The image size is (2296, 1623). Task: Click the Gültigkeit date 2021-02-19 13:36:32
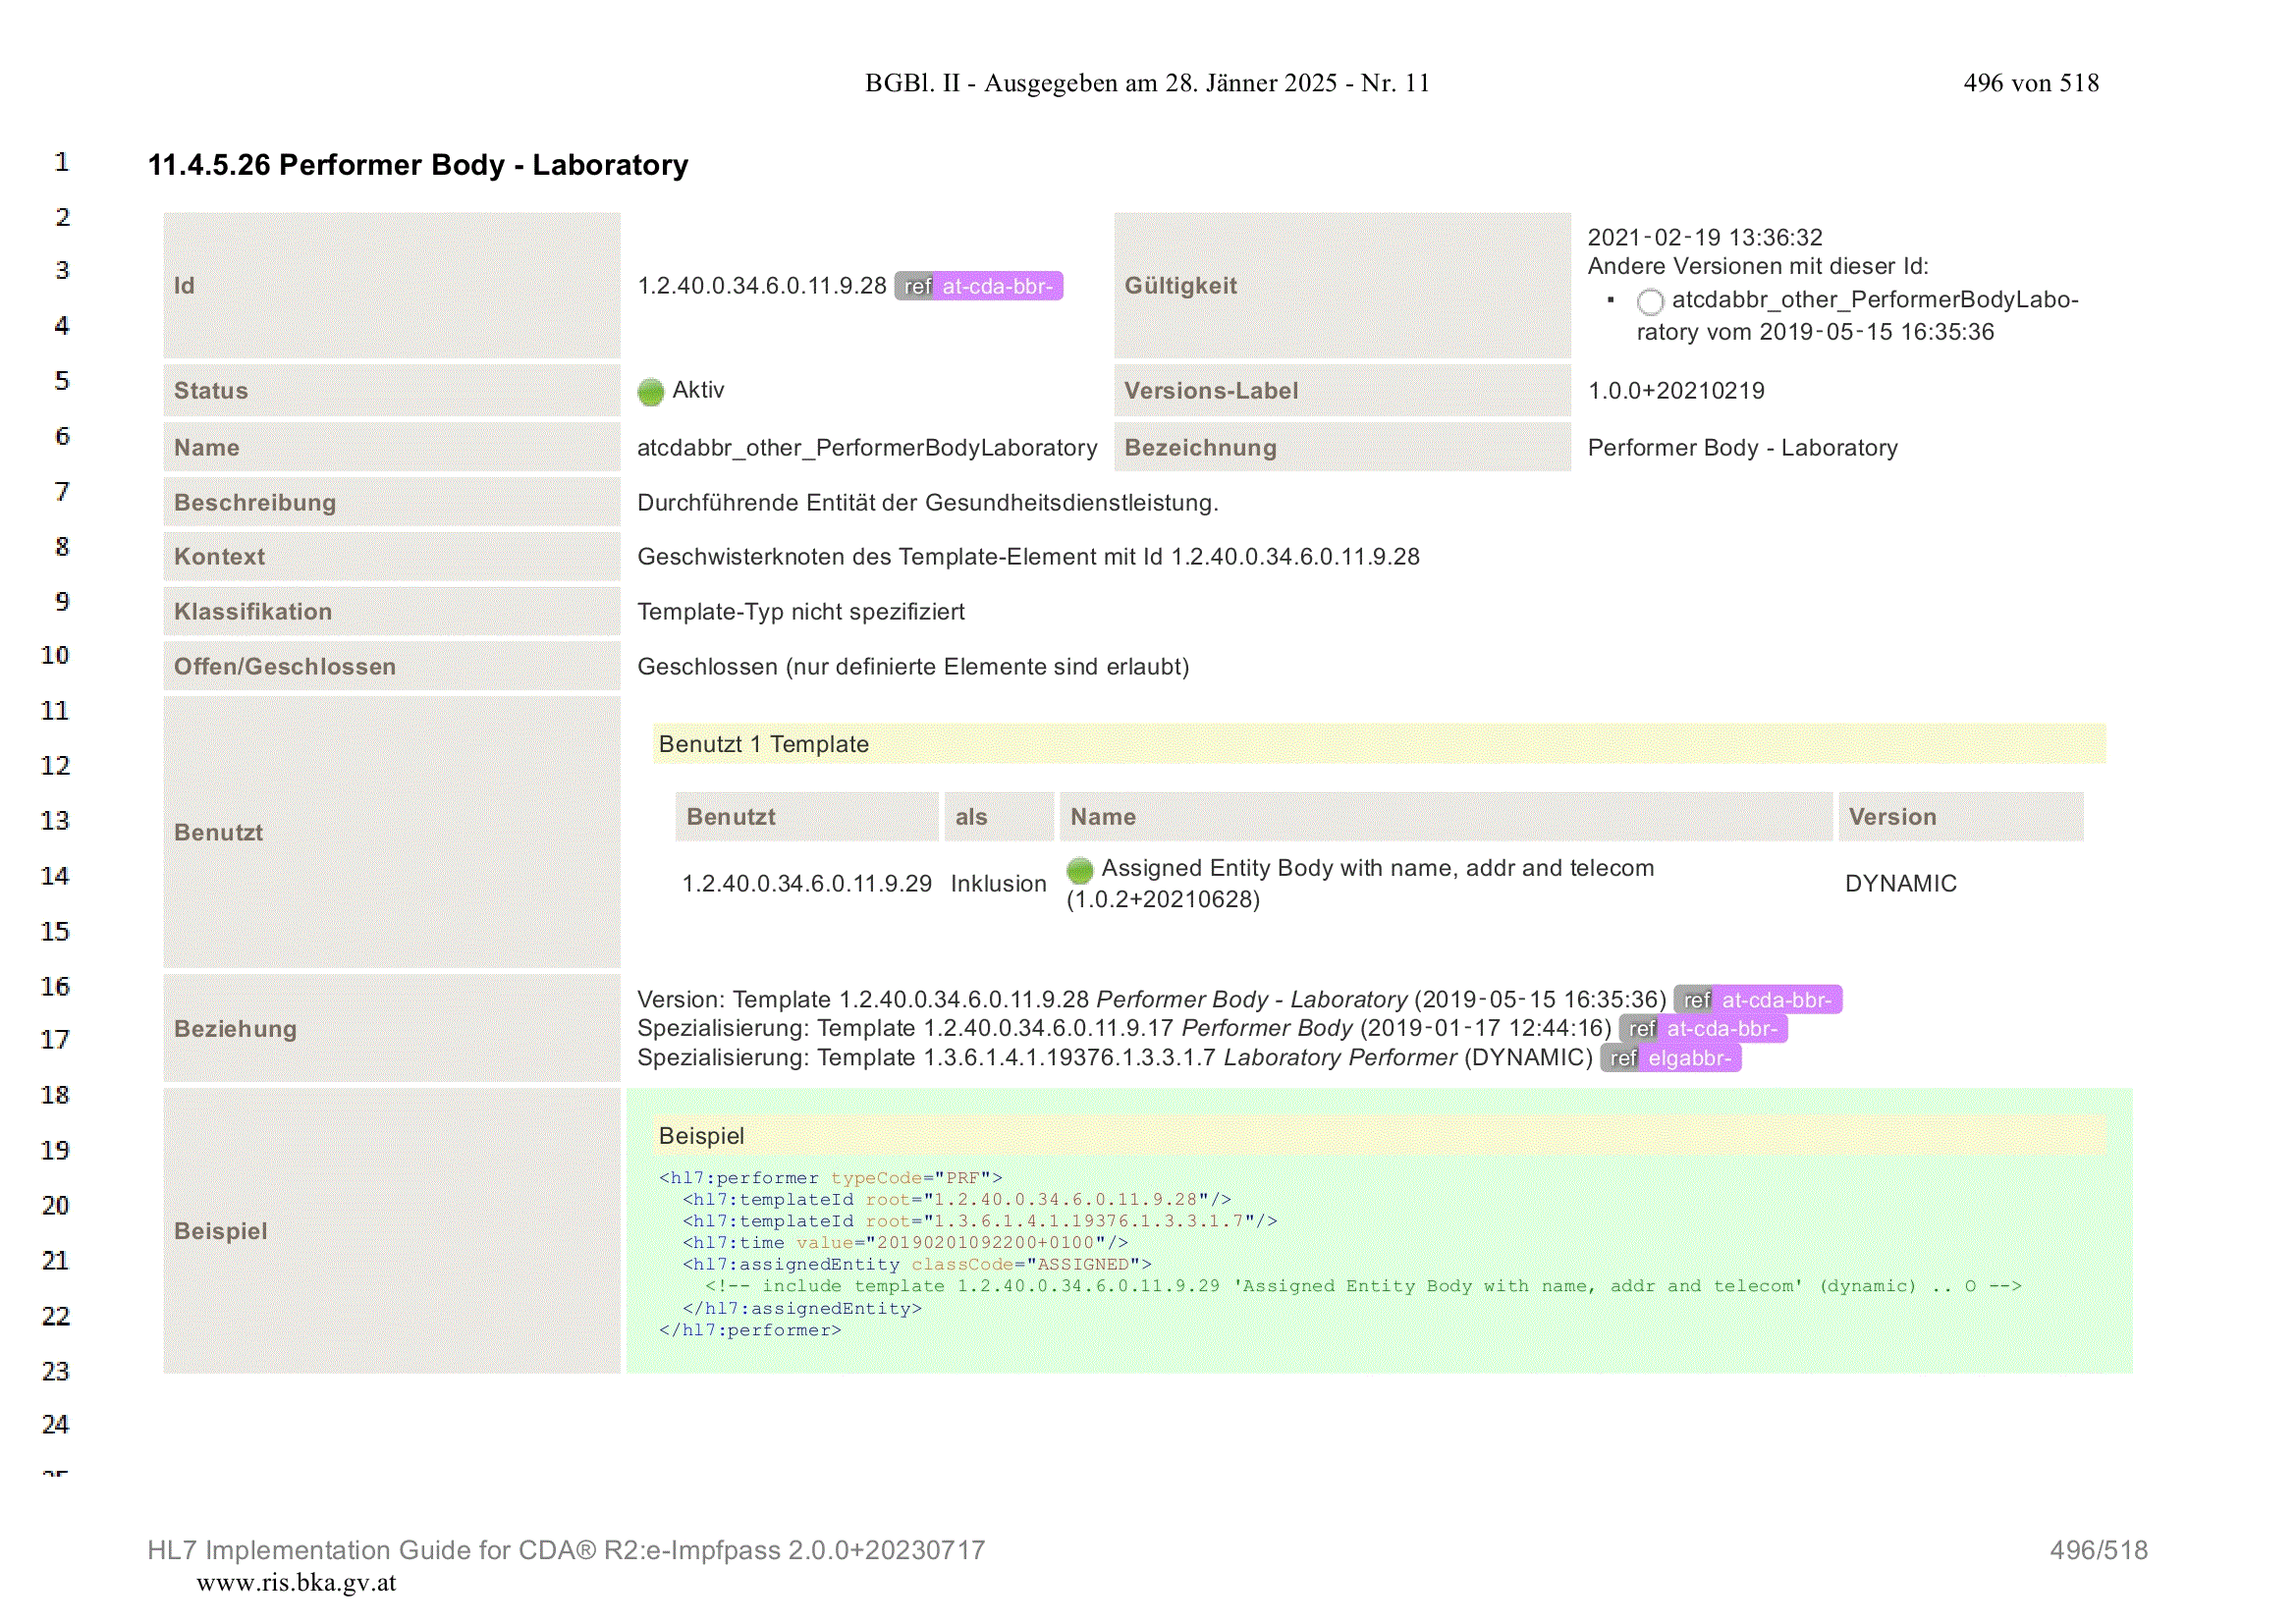point(1705,237)
